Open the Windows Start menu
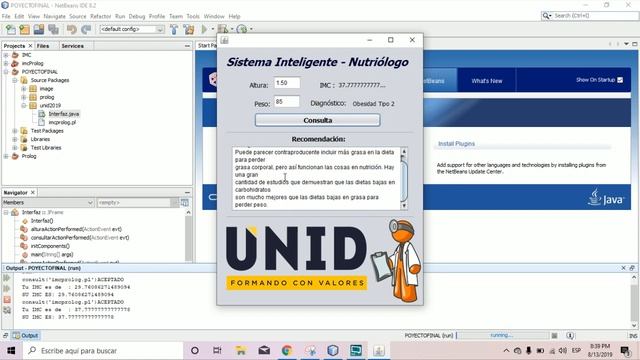Viewport: 640px width, 360px height. click(x=11, y=351)
